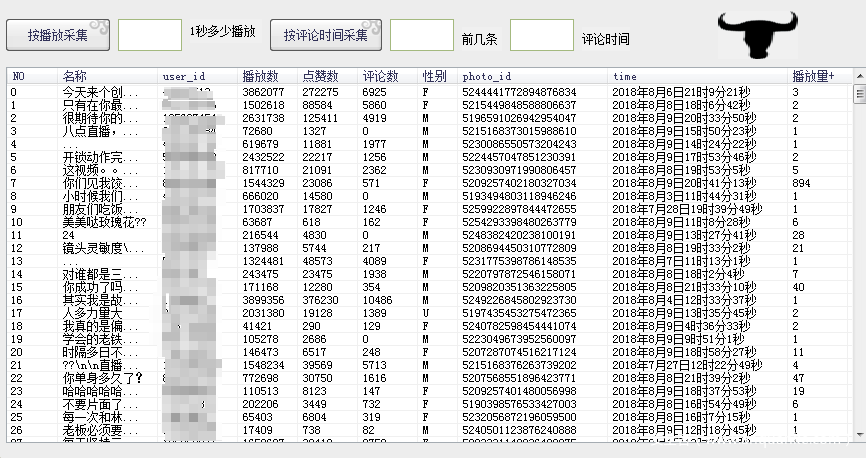Select row named 这视频。。...
This screenshot has height=458, width=866.
coord(430,170)
